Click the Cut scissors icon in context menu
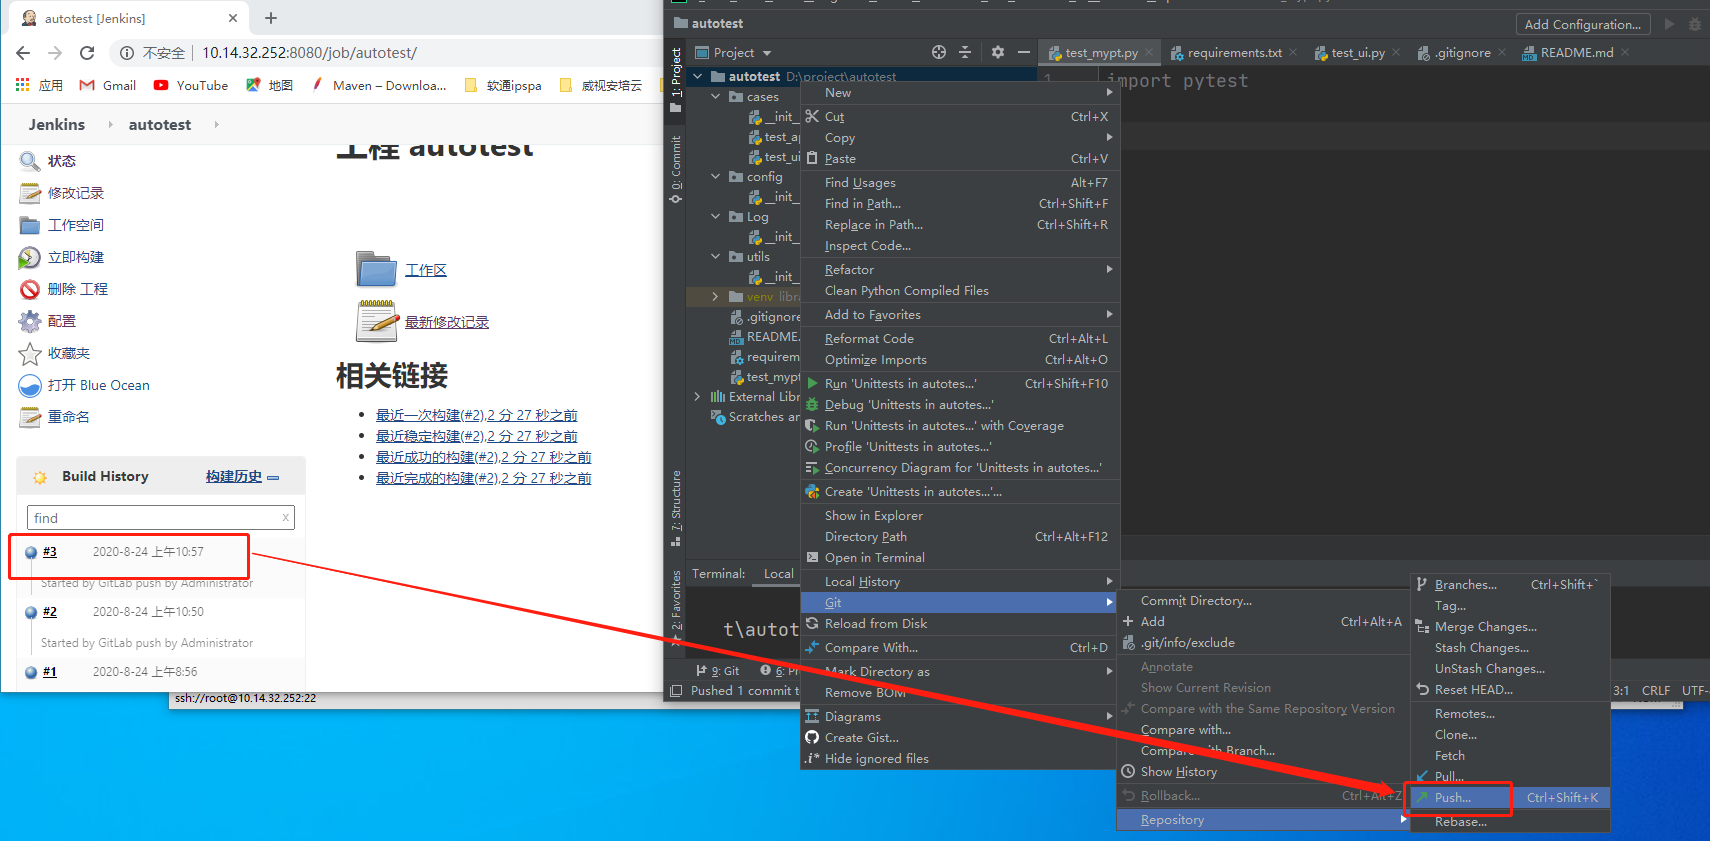 click(x=812, y=116)
